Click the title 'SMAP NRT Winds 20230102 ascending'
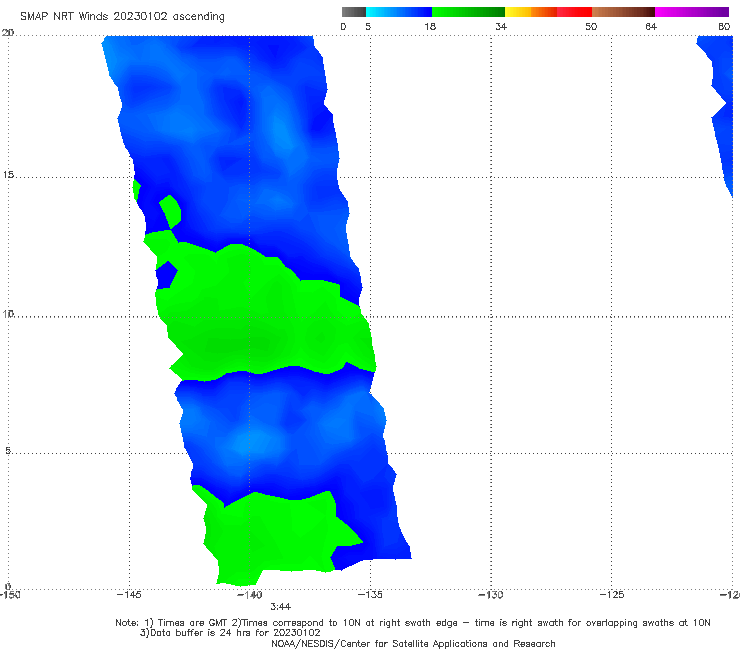Viewport: 740px width, 650px height. click(x=122, y=16)
